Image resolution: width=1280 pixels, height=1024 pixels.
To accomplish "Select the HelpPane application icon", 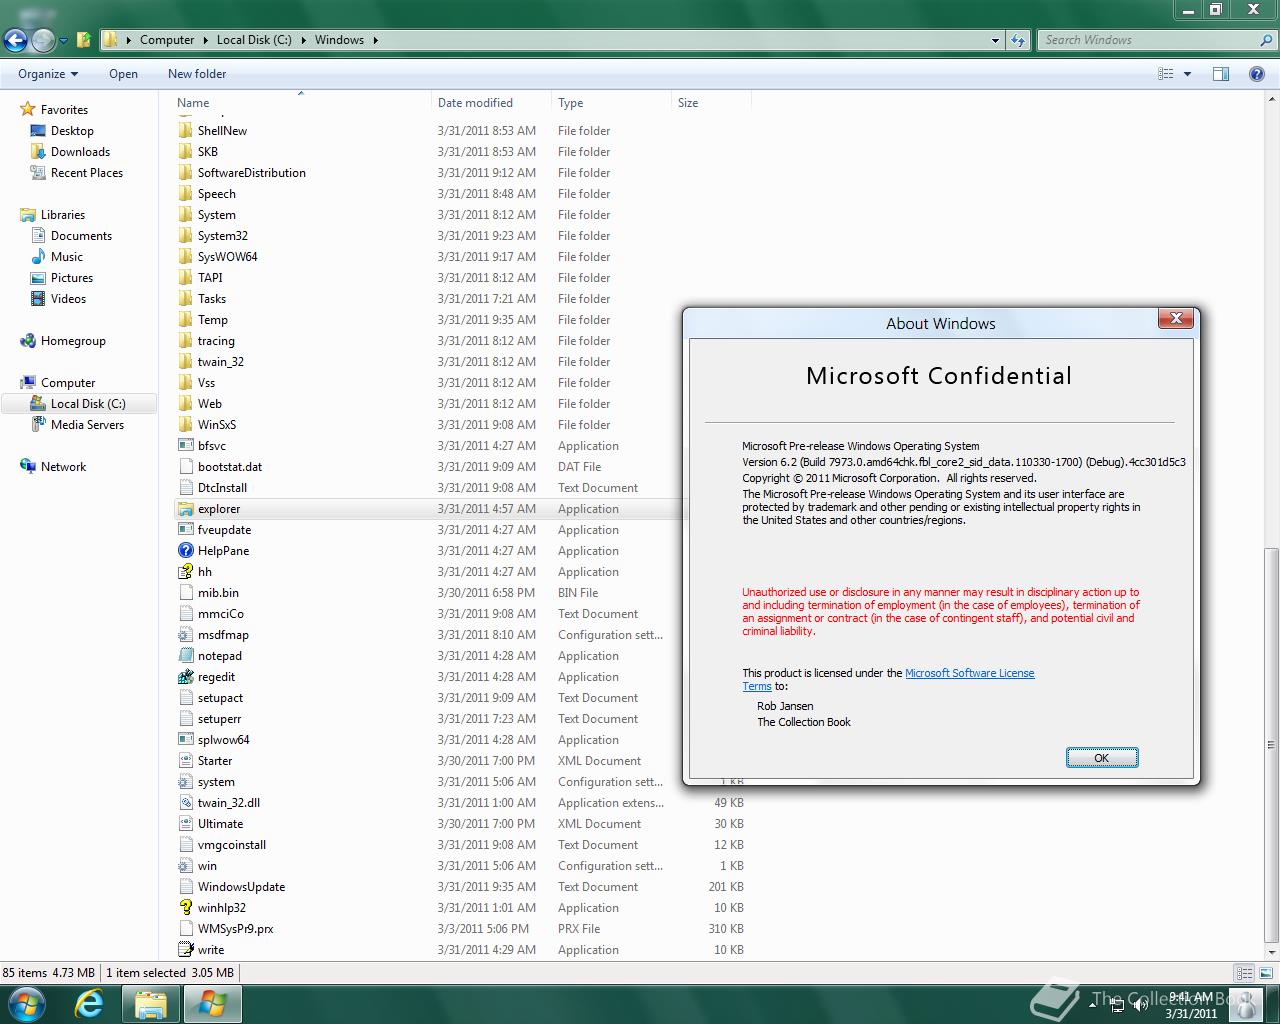I will [x=185, y=551].
